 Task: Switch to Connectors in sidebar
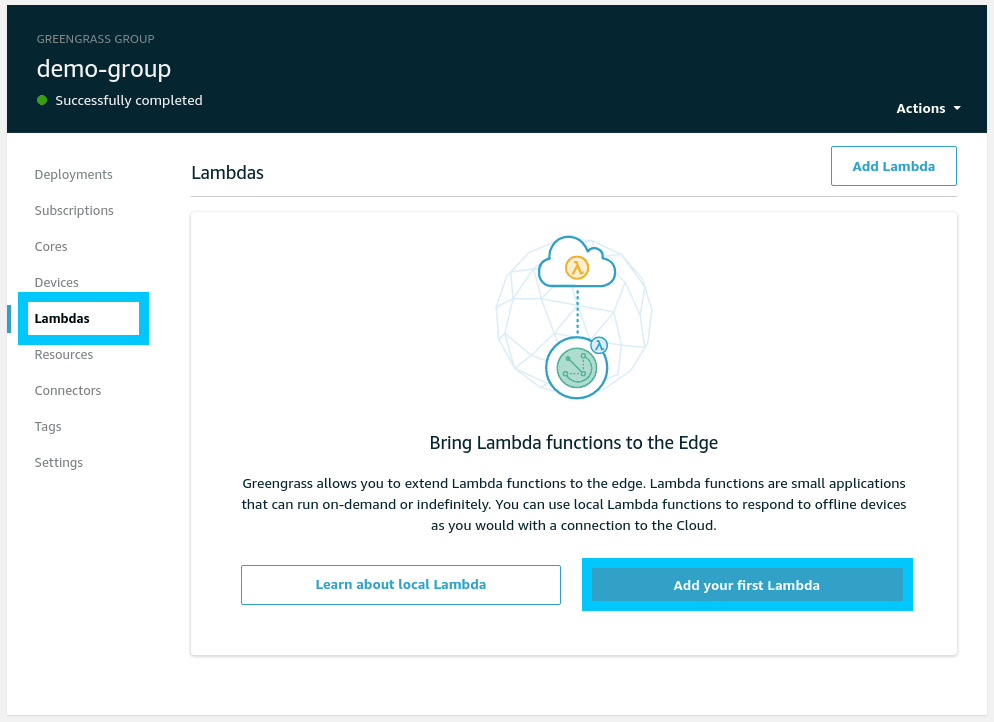(67, 390)
